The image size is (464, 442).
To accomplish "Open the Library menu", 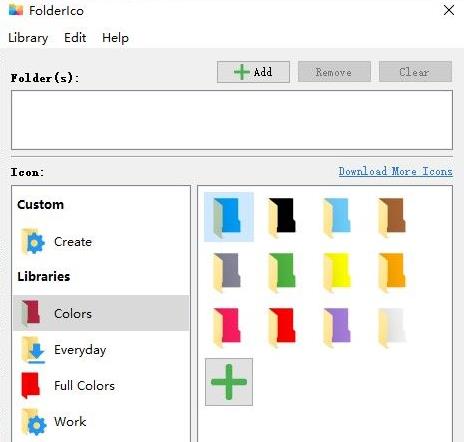I will coord(28,38).
